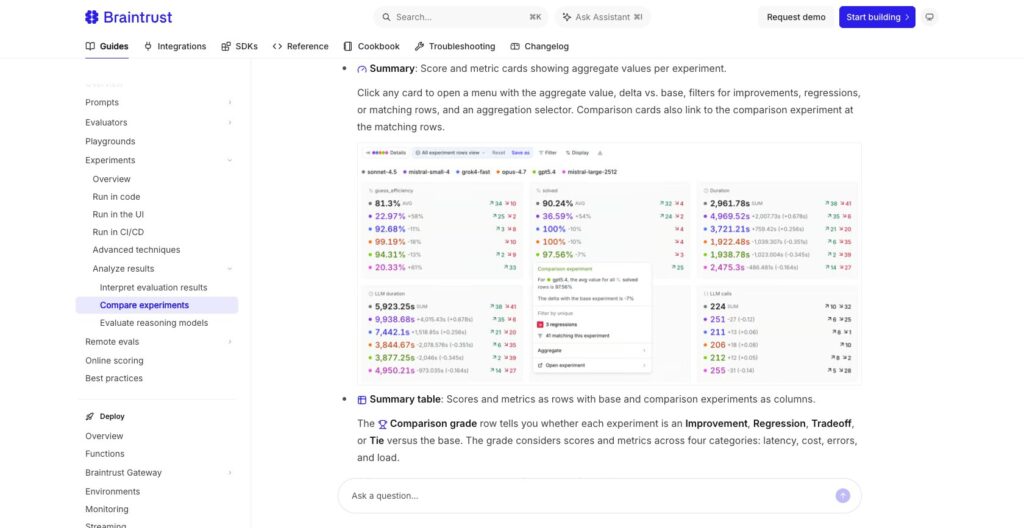This screenshot has height=528, width=1024.
Task: Switch to the Integrations tab
Action: tap(175, 46)
